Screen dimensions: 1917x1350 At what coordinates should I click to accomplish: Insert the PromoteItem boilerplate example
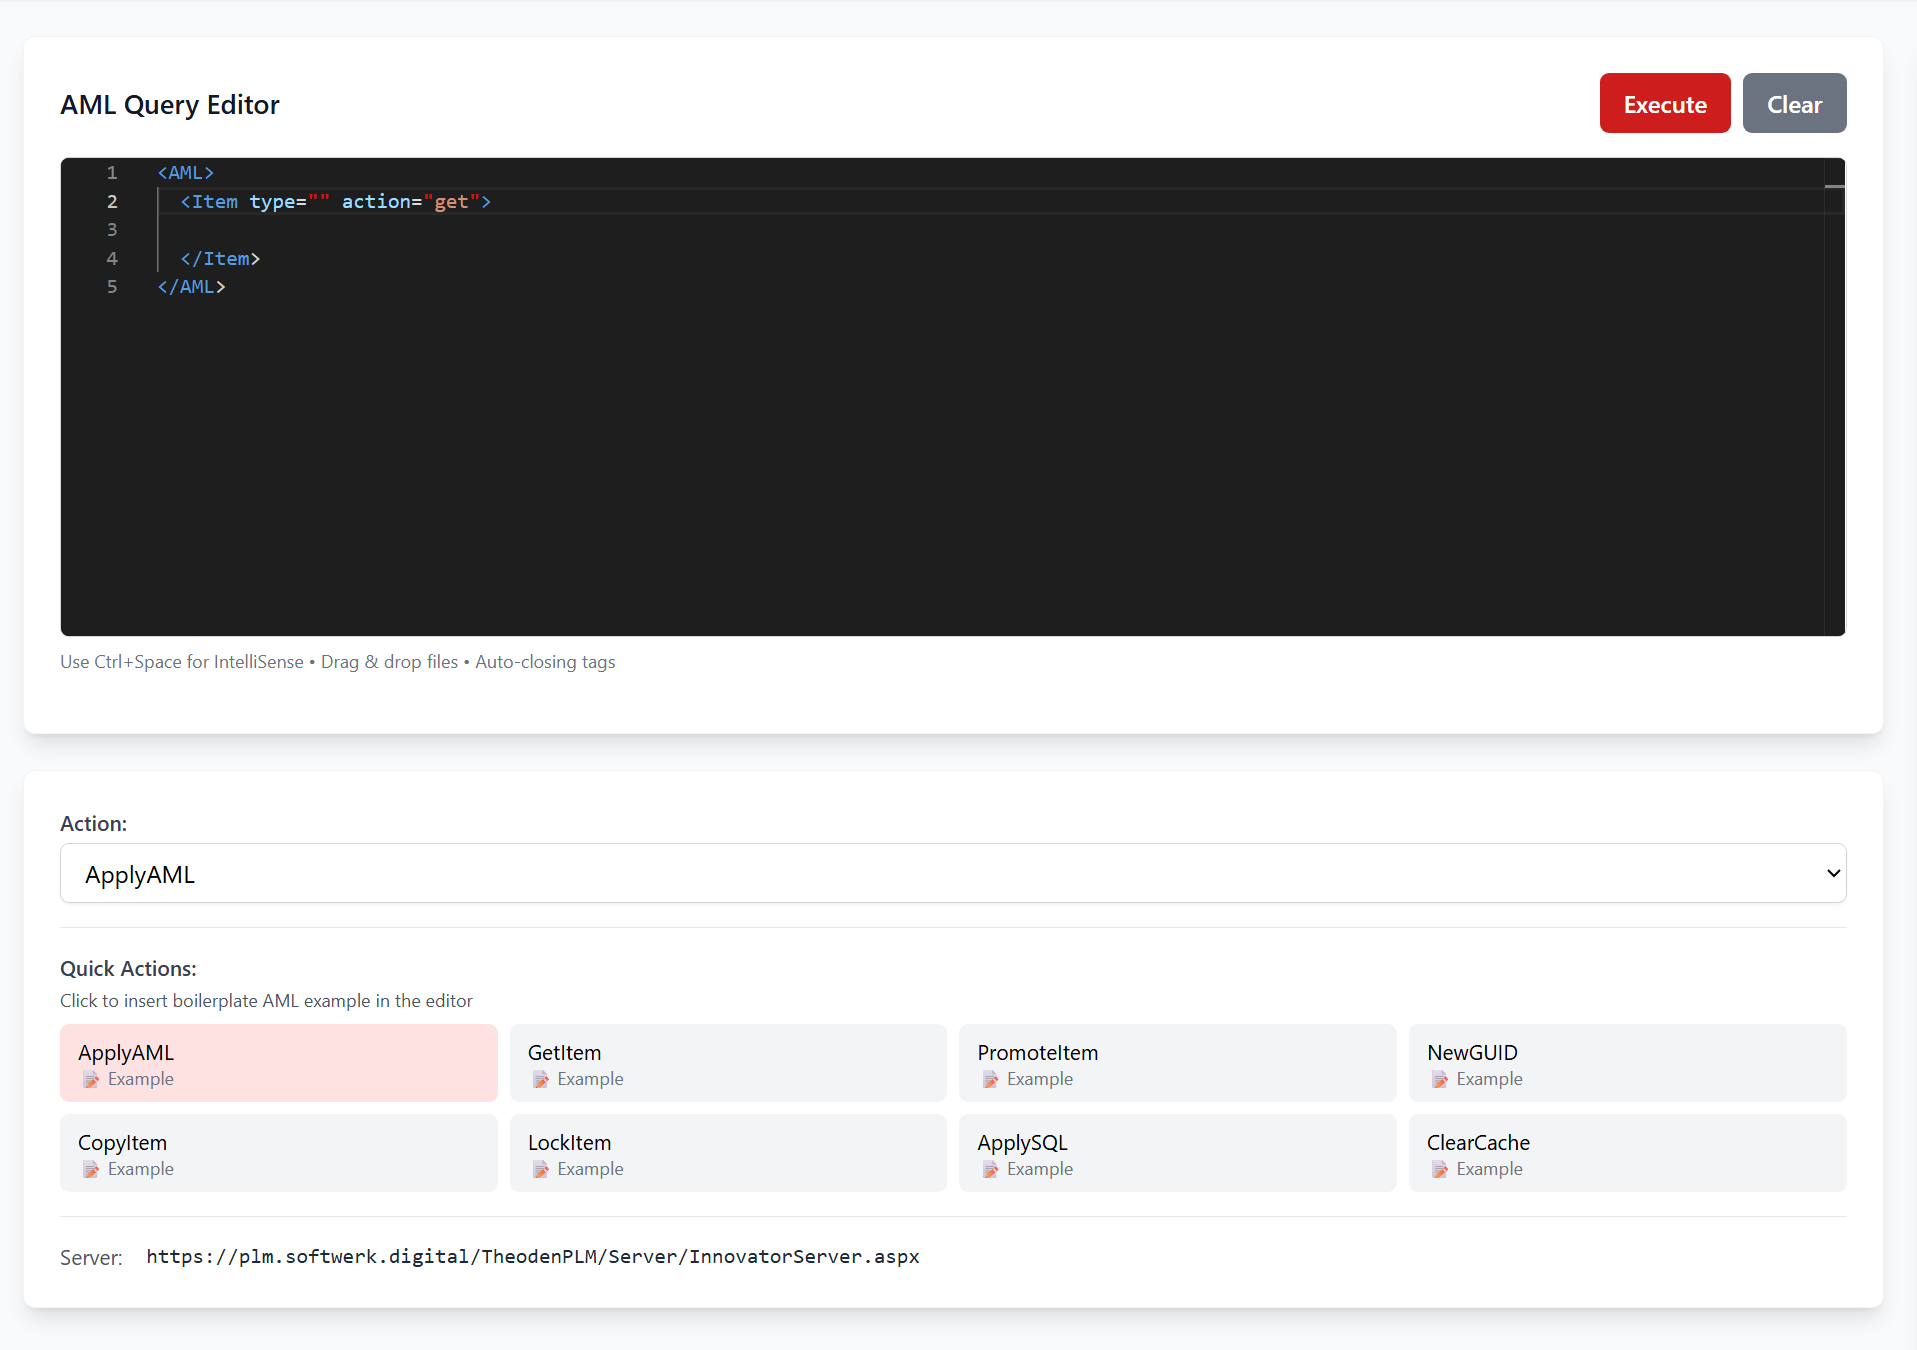(x=1177, y=1063)
